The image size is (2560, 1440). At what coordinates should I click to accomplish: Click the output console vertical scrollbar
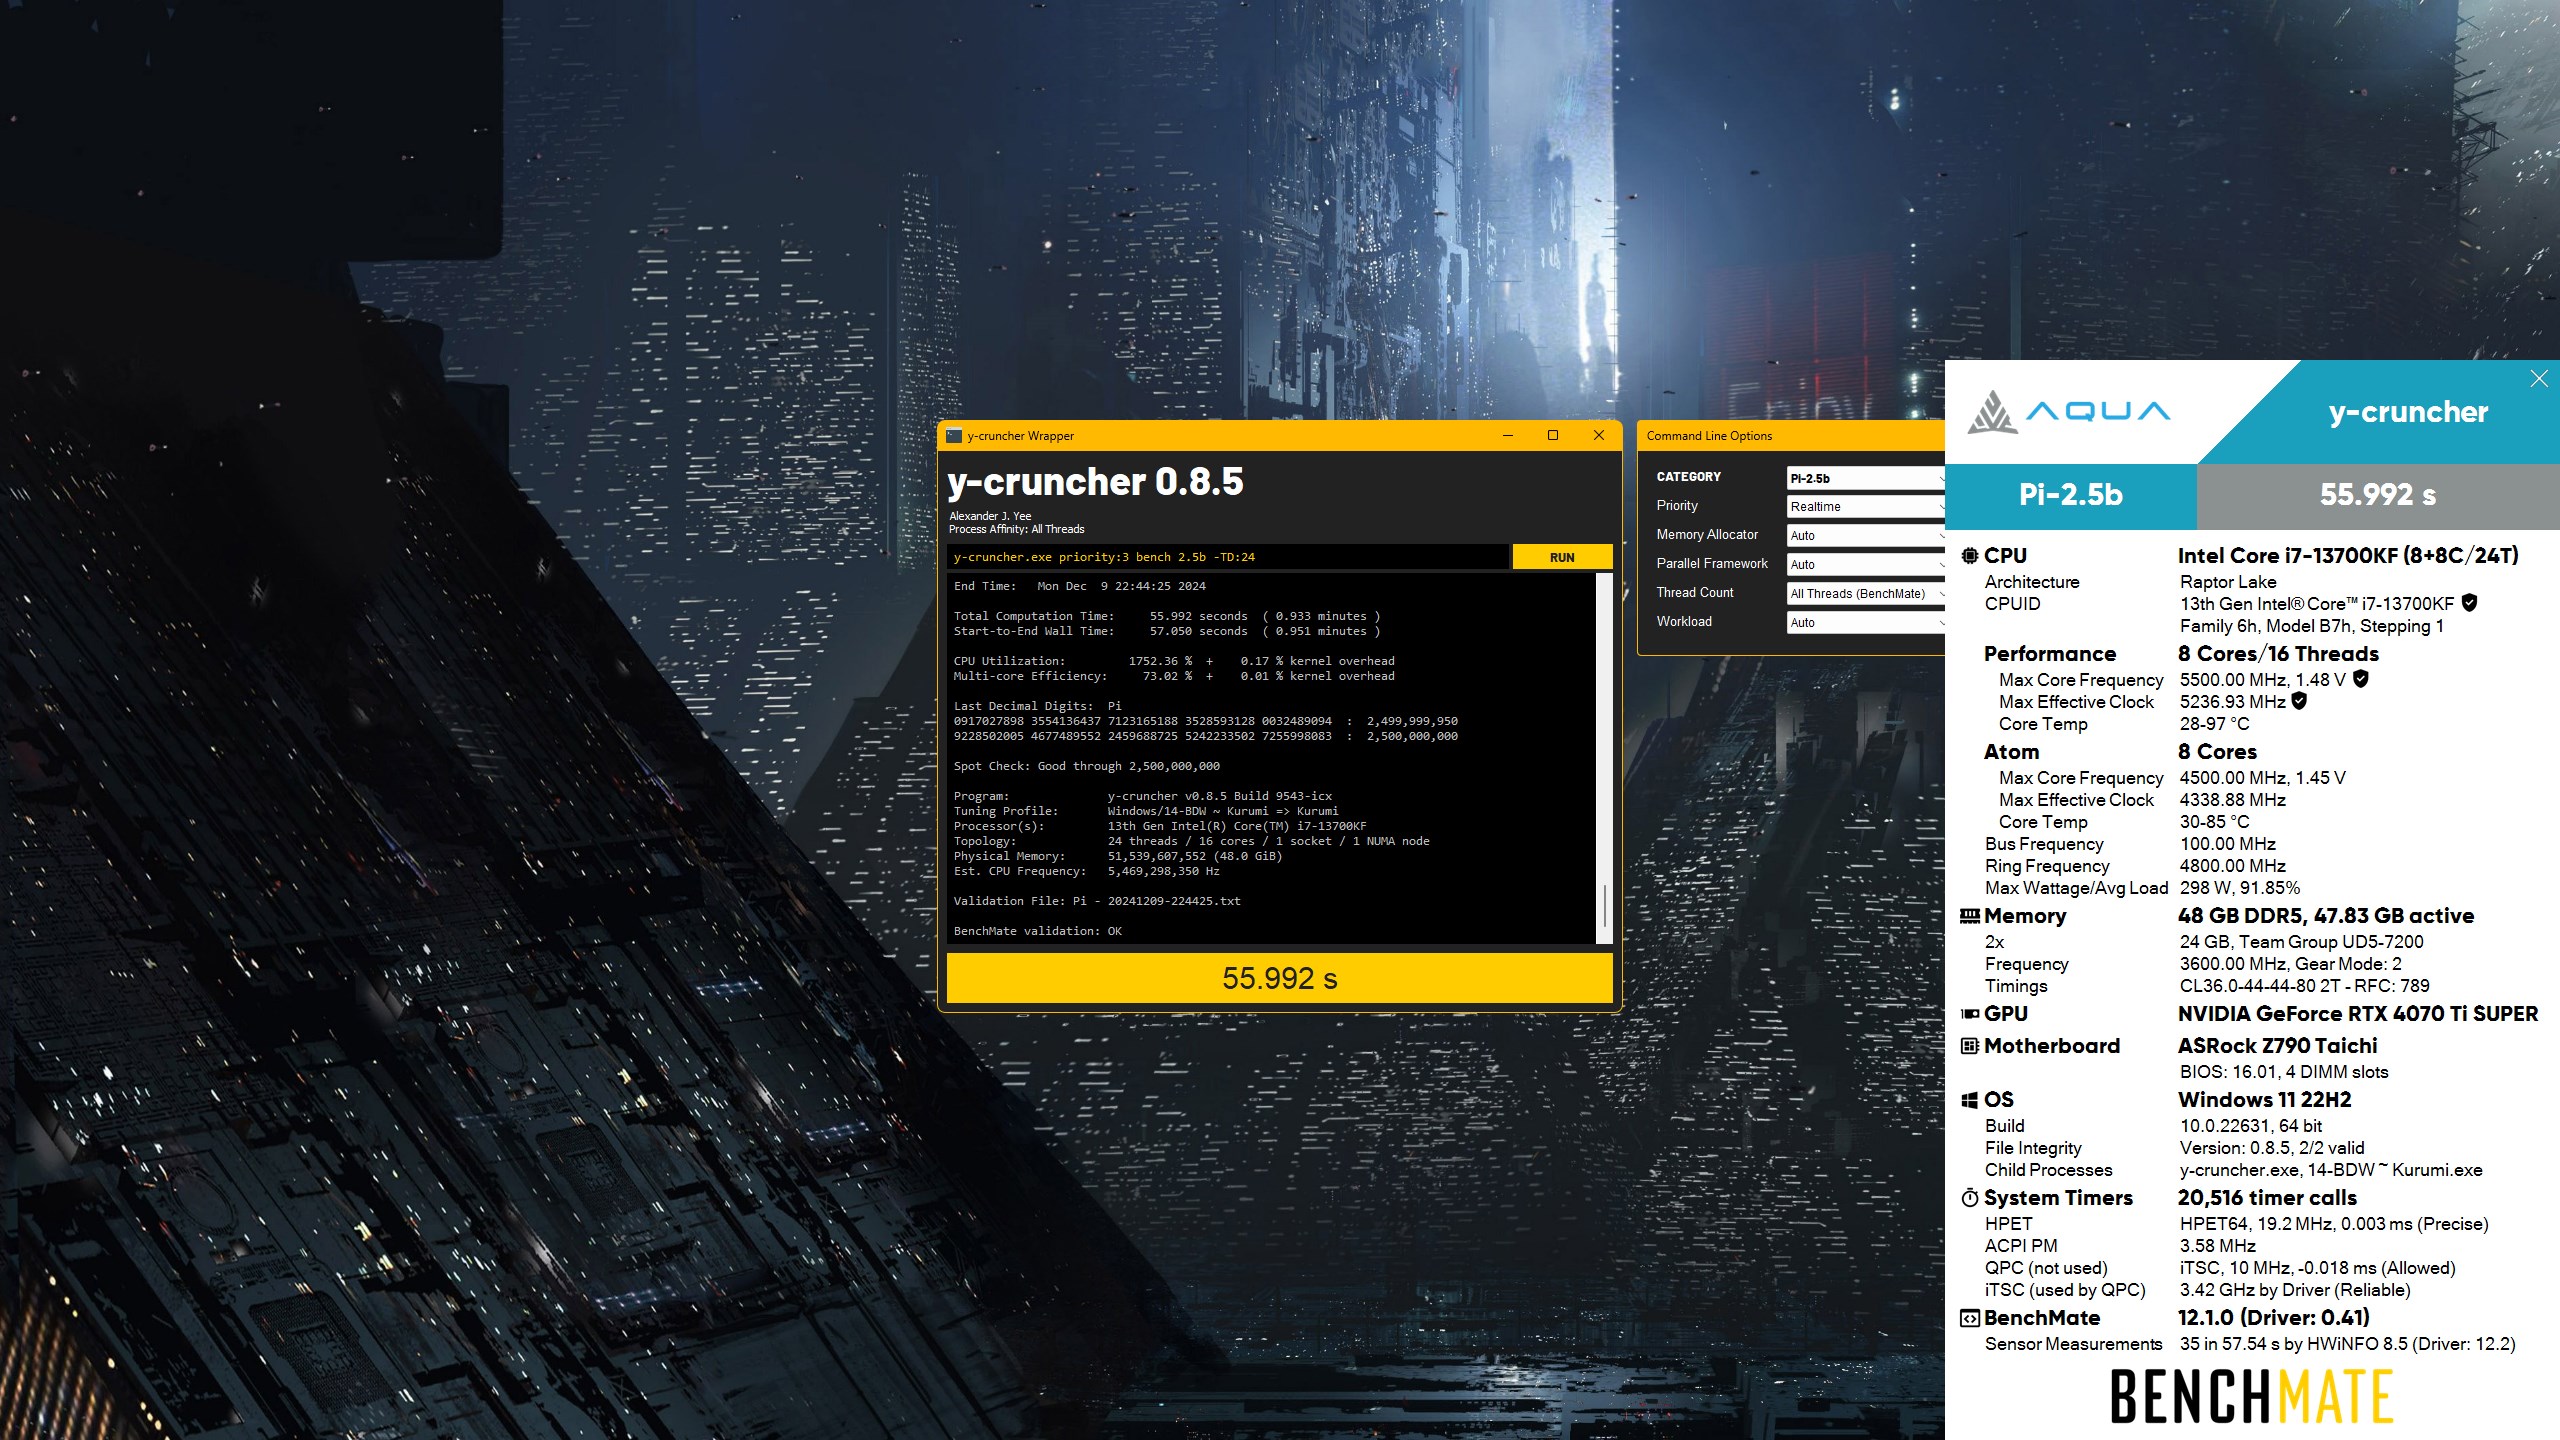(x=1604, y=758)
